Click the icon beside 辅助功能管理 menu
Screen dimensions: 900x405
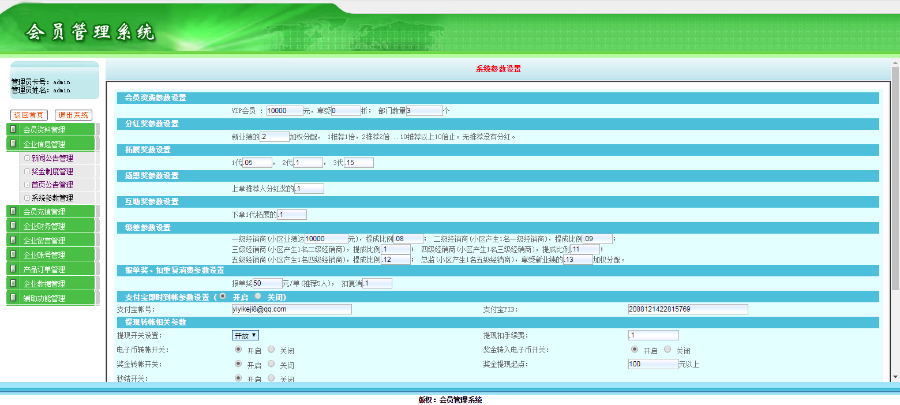pyautogui.click(x=13, y=298)
